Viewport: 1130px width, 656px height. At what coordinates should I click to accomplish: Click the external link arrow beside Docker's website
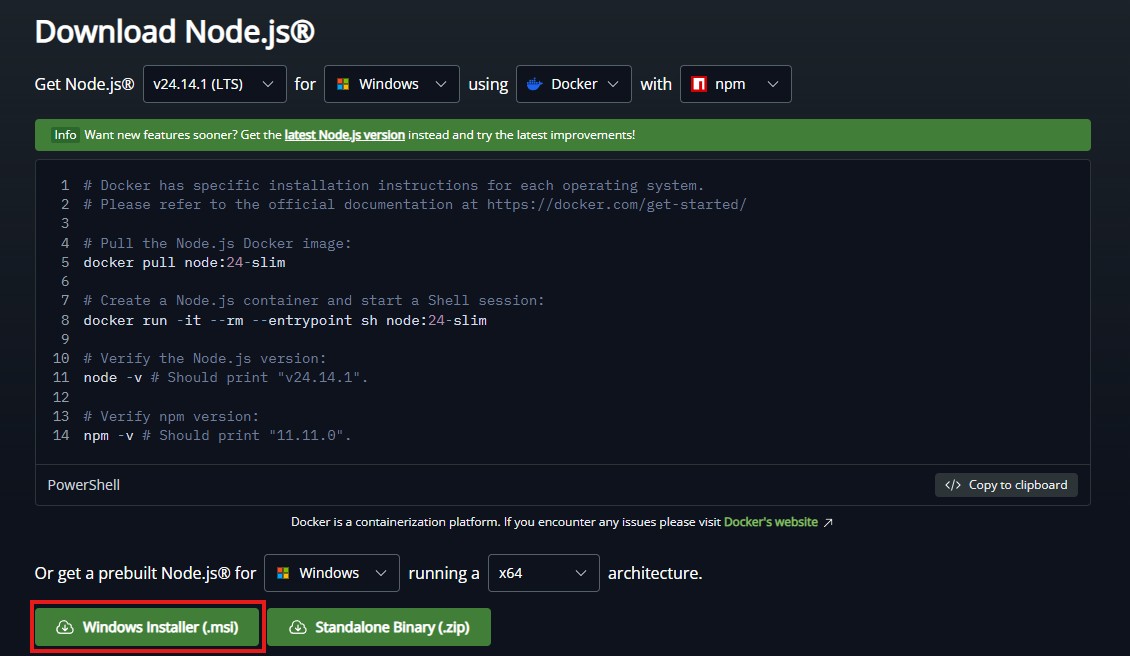pyautogui.click(x=827, y=521)
